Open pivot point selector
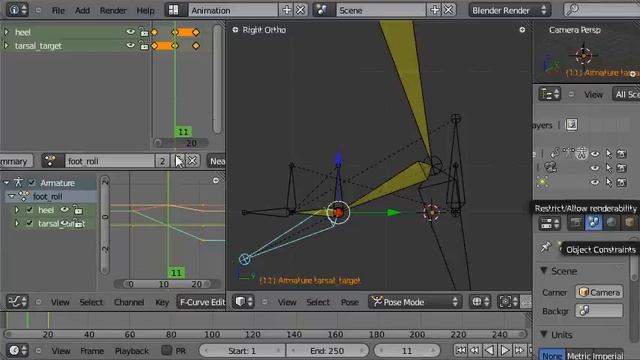The width and height of the screenshot is (640, 360). pos(509,302)
